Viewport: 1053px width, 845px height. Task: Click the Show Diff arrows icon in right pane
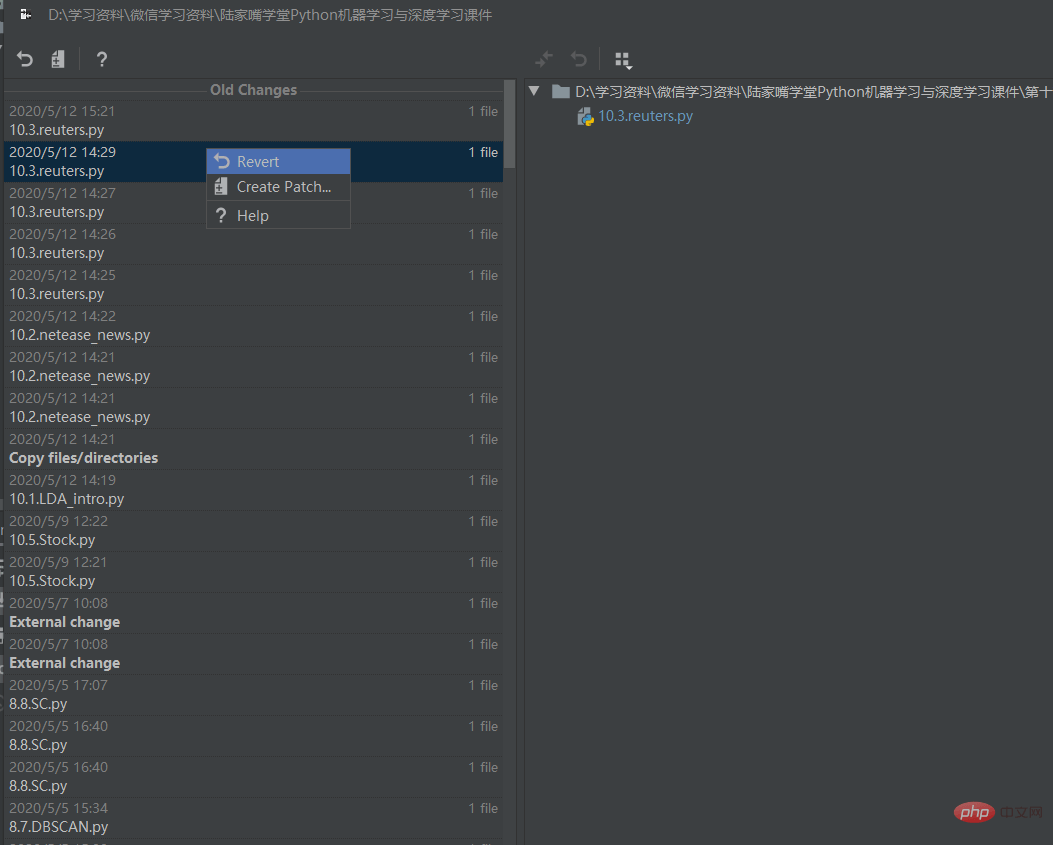point(544,59)
